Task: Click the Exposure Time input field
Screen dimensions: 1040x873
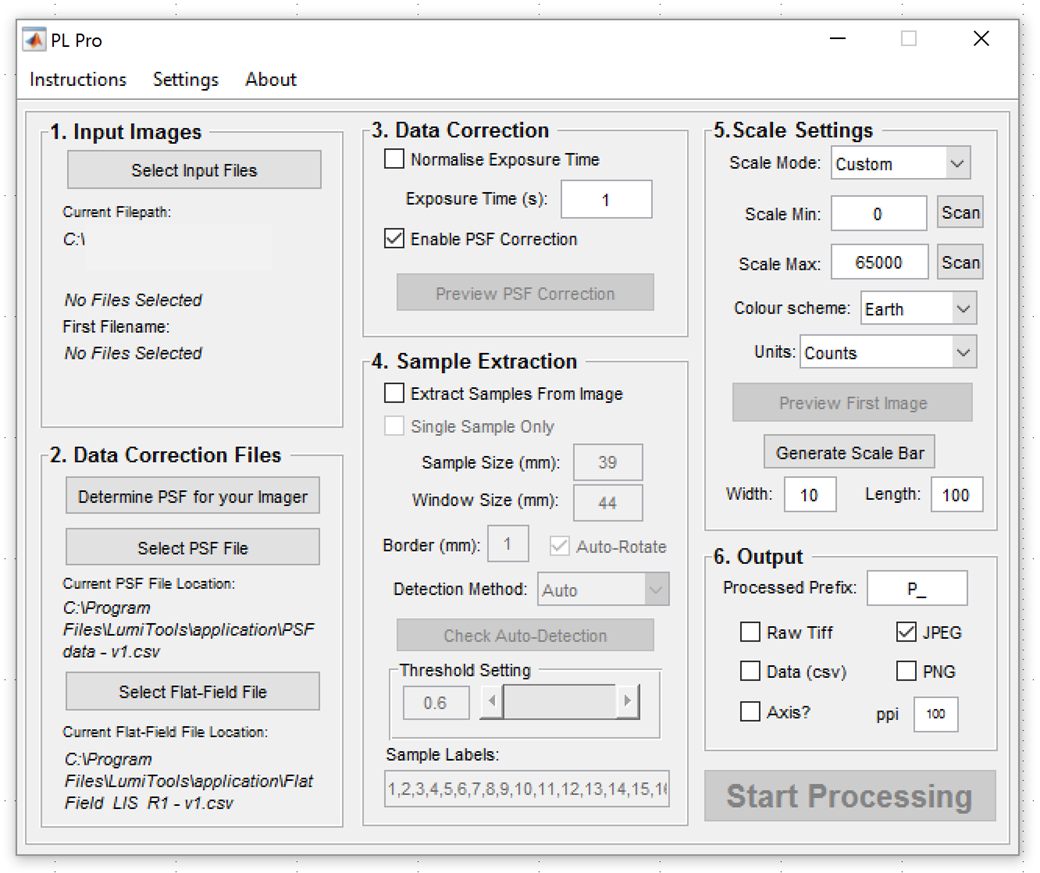Action: (x=606, y=199)
